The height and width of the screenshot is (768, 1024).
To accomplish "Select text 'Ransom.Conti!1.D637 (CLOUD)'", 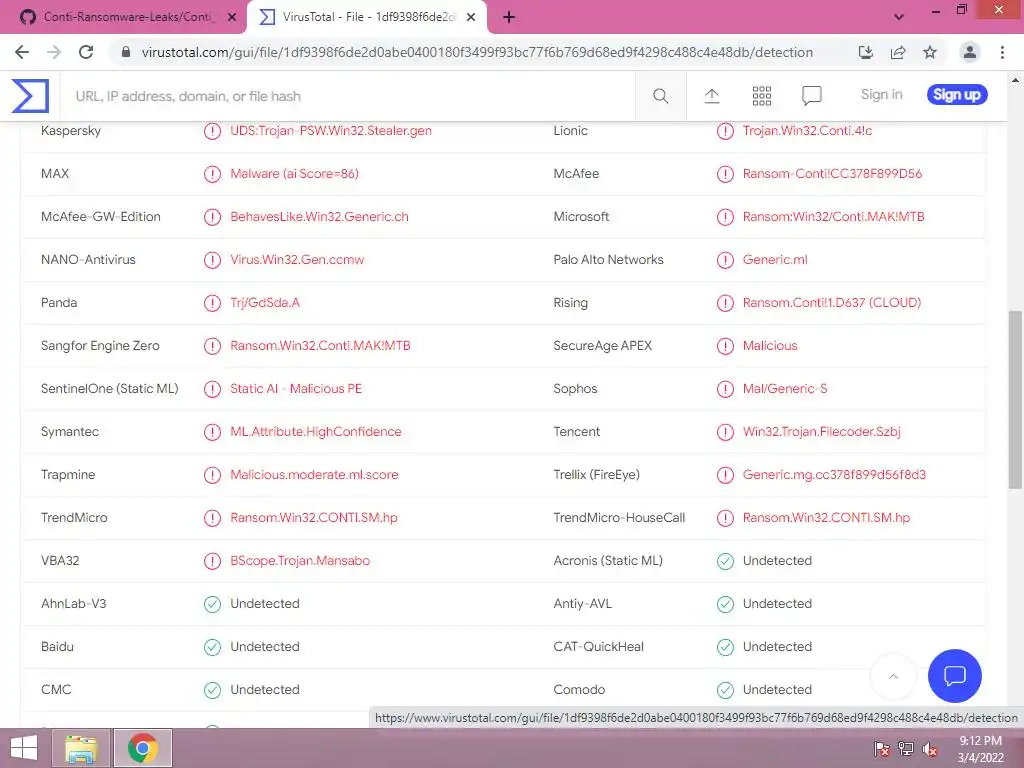I will click(x=832, y=303).
